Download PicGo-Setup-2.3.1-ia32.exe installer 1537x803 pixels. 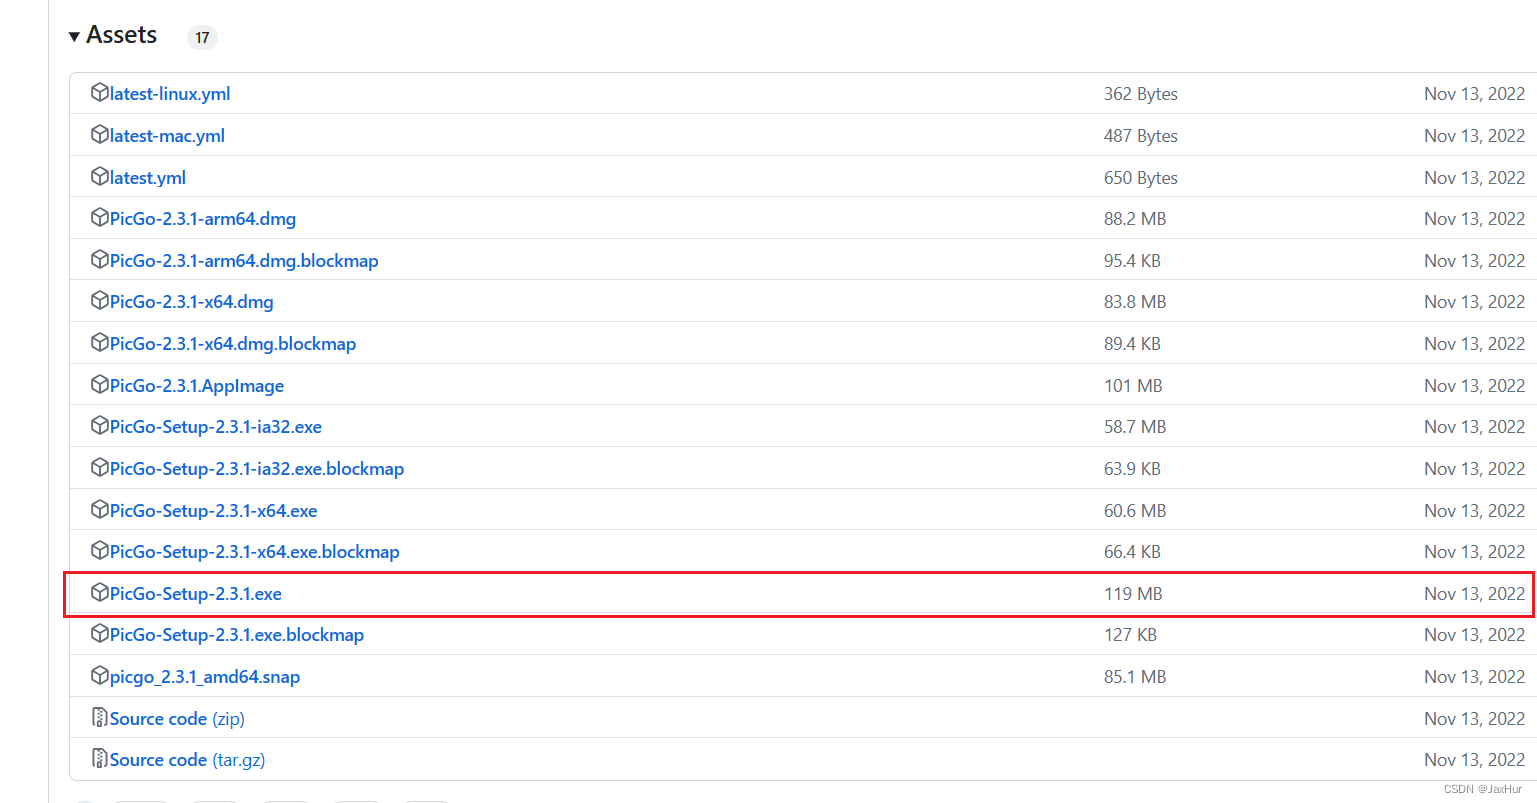pyautogui.click(x=216, y=427)
